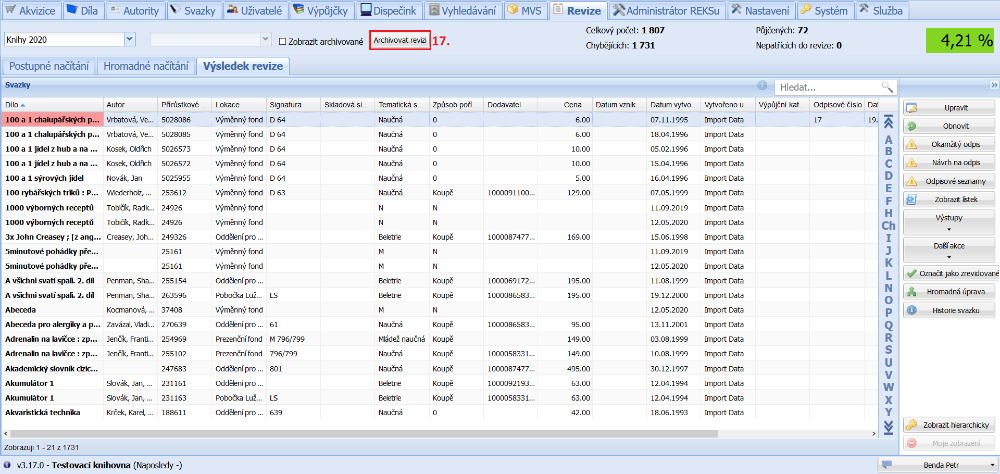The height and width of the screenshot is (474, 1000).
Task: Click the magnifier icon in the search box
Action: coord(886,88)
